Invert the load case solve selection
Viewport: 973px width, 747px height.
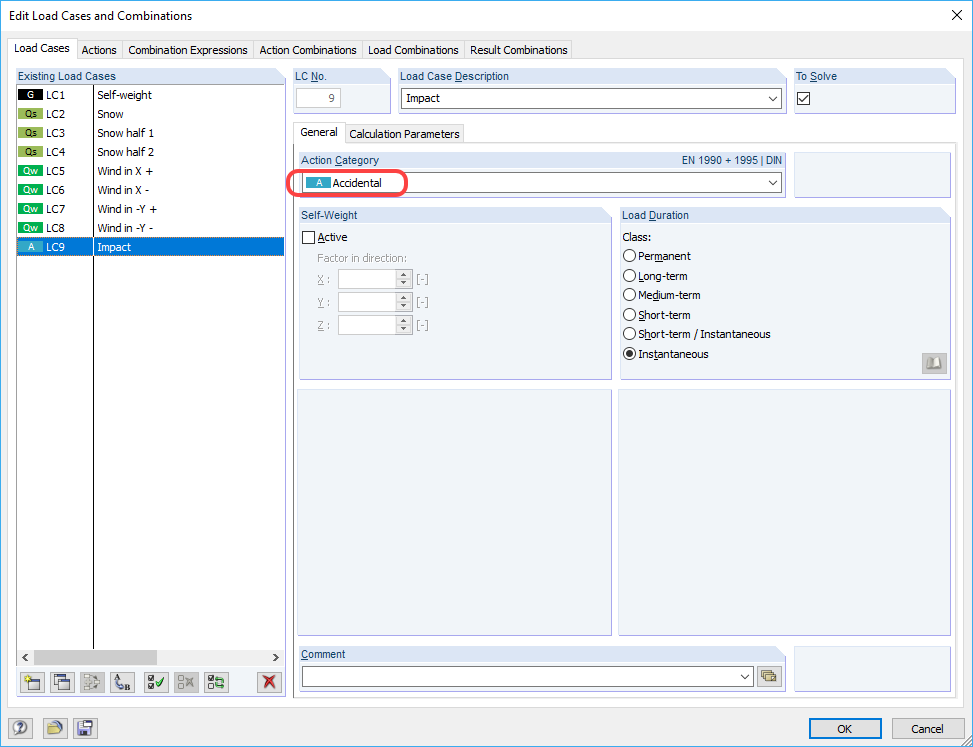[x=215, y=682]
